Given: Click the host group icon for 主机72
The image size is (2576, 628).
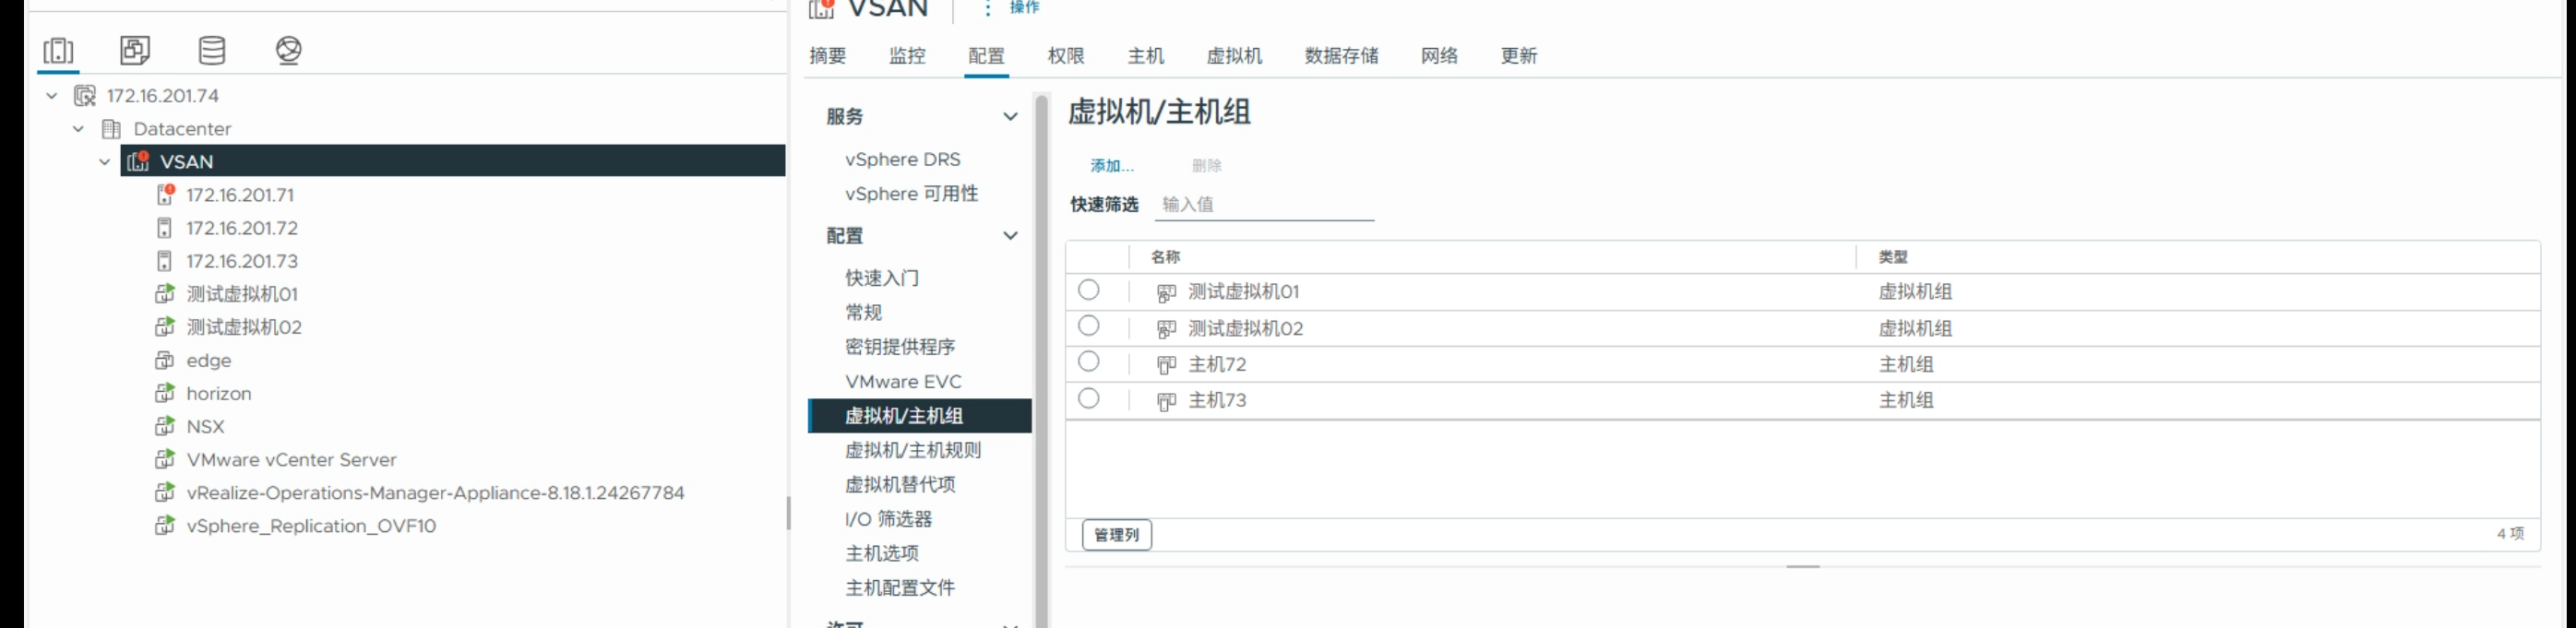Looking at the screenshot, I should pos(1166,365).
